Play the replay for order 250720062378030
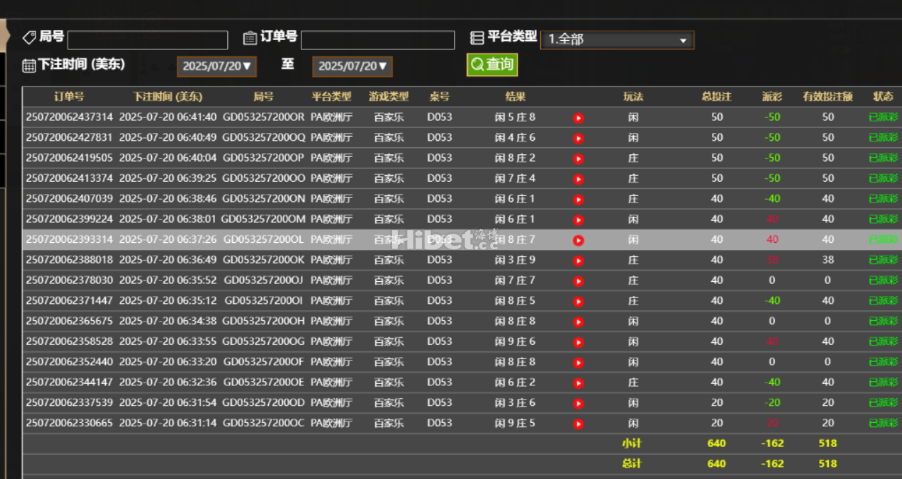This screenshot has height=479, width=902. [x=578, y=280]
